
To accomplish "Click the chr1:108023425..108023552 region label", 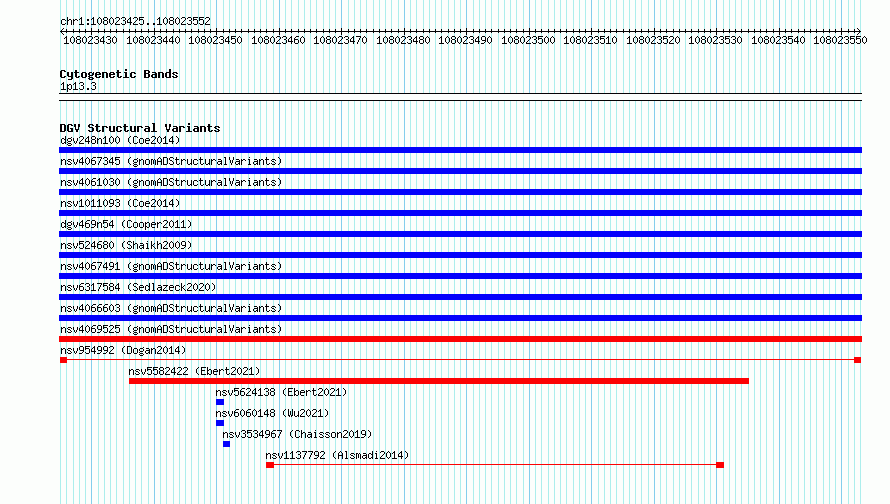I will (135, 21).
